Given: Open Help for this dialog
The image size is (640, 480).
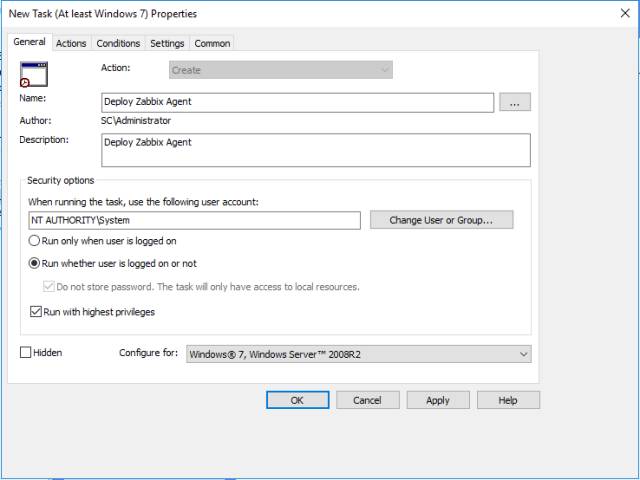Looking at the screenshot, I should pyautogui.click(x=508, y=400).
